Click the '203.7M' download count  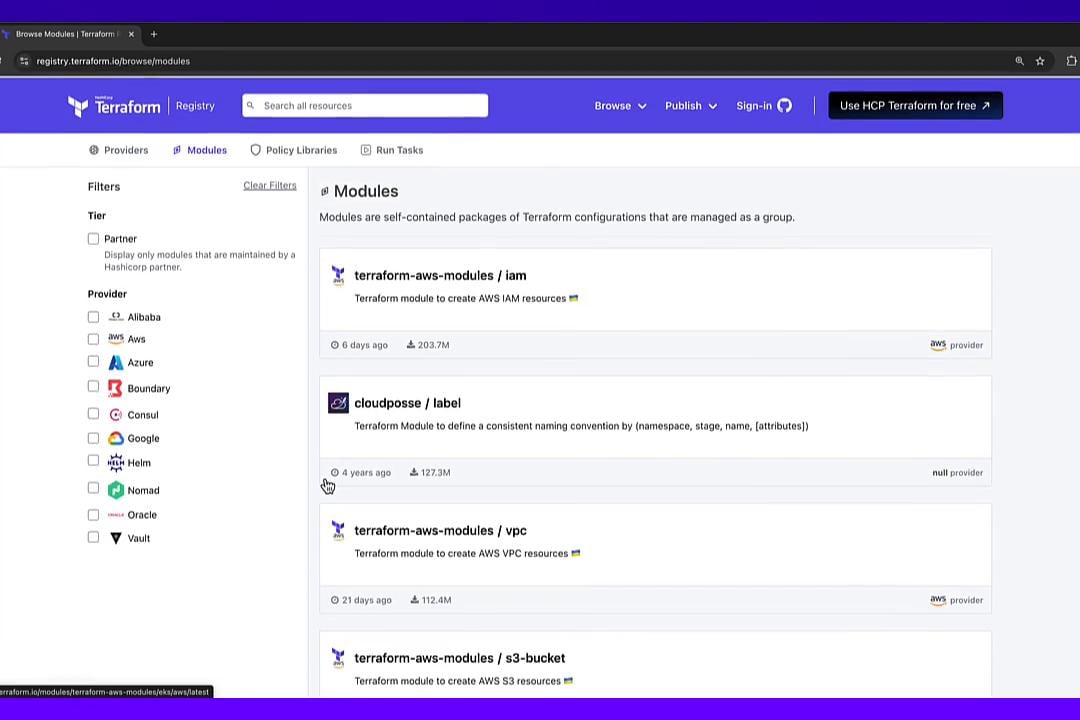428,344
